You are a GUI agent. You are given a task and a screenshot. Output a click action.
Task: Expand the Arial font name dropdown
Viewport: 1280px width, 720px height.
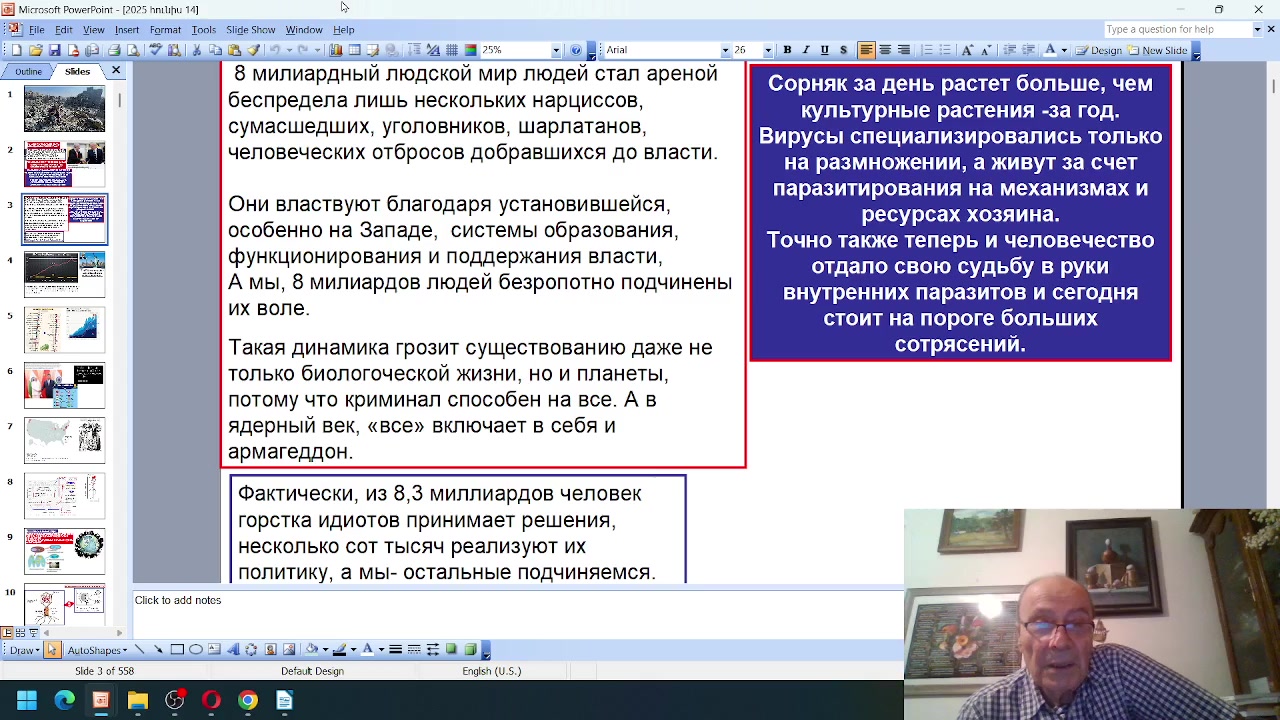[725, 50]
